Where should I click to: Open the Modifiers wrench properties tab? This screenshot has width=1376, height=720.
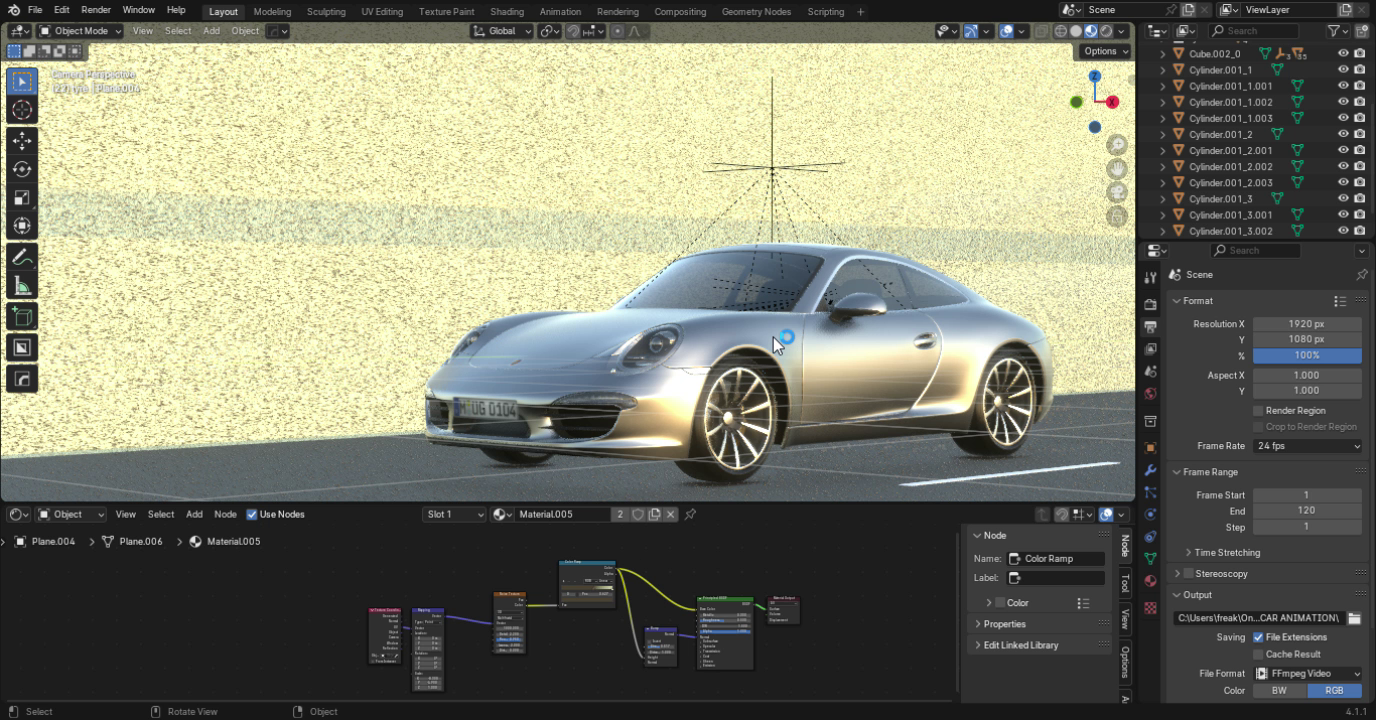(1150, 470)
